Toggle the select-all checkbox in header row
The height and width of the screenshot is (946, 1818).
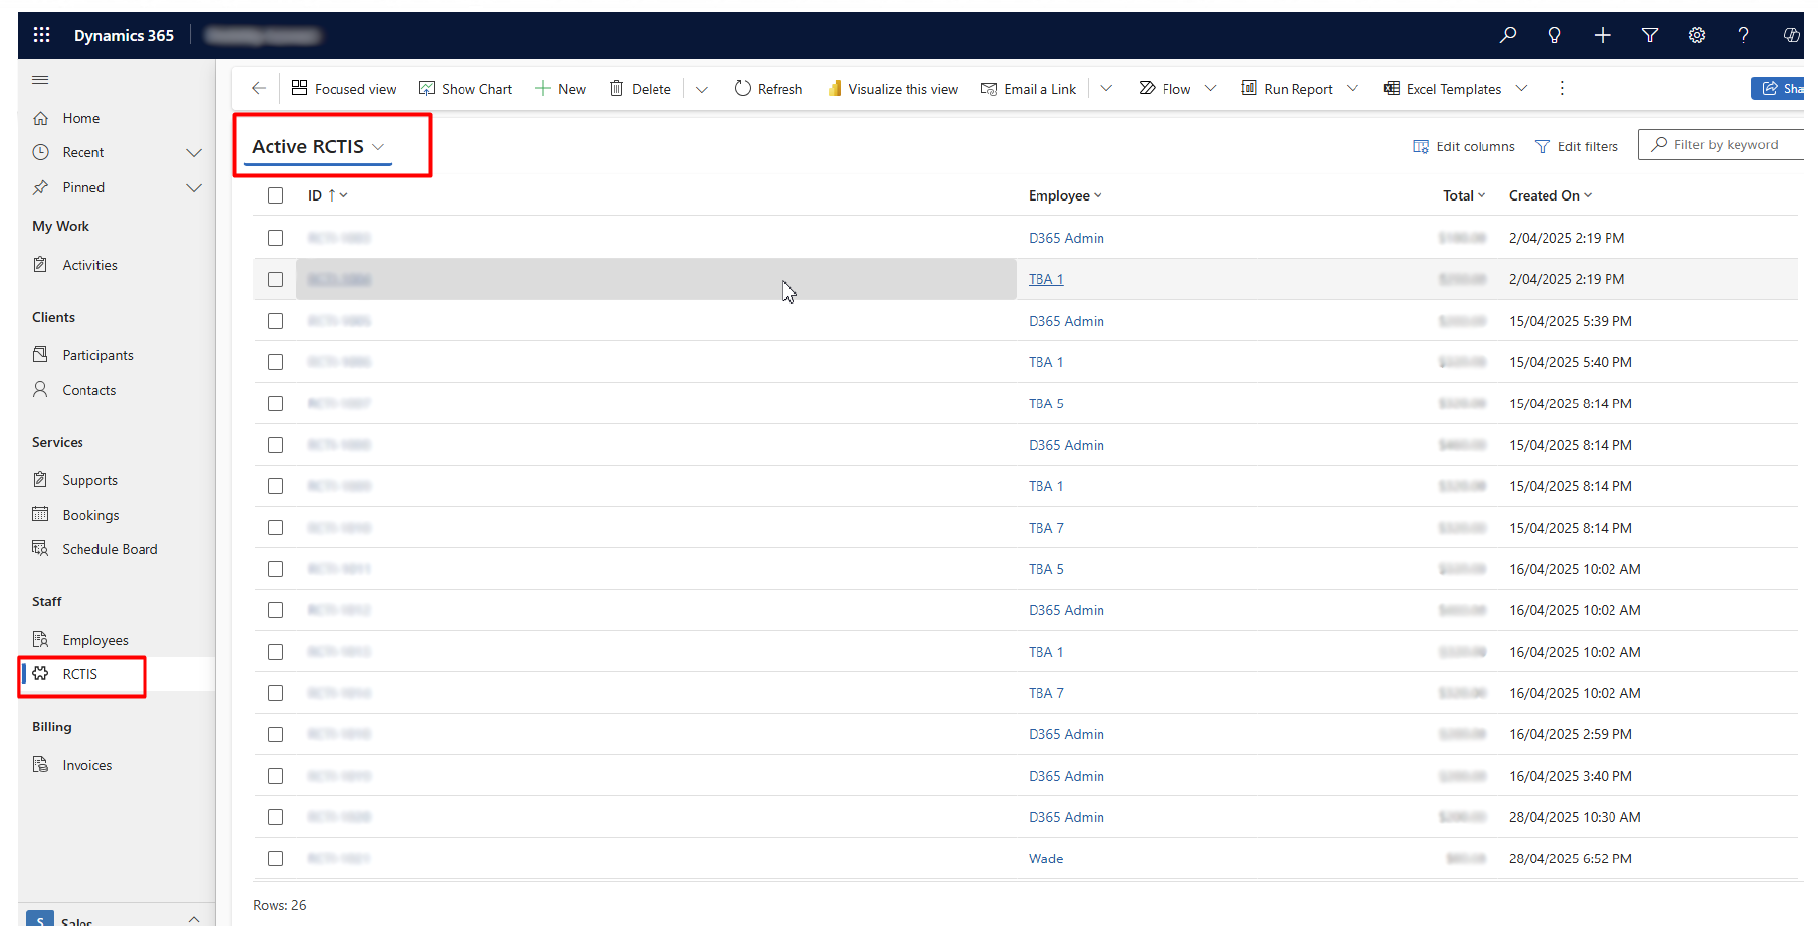coord(275,196)
